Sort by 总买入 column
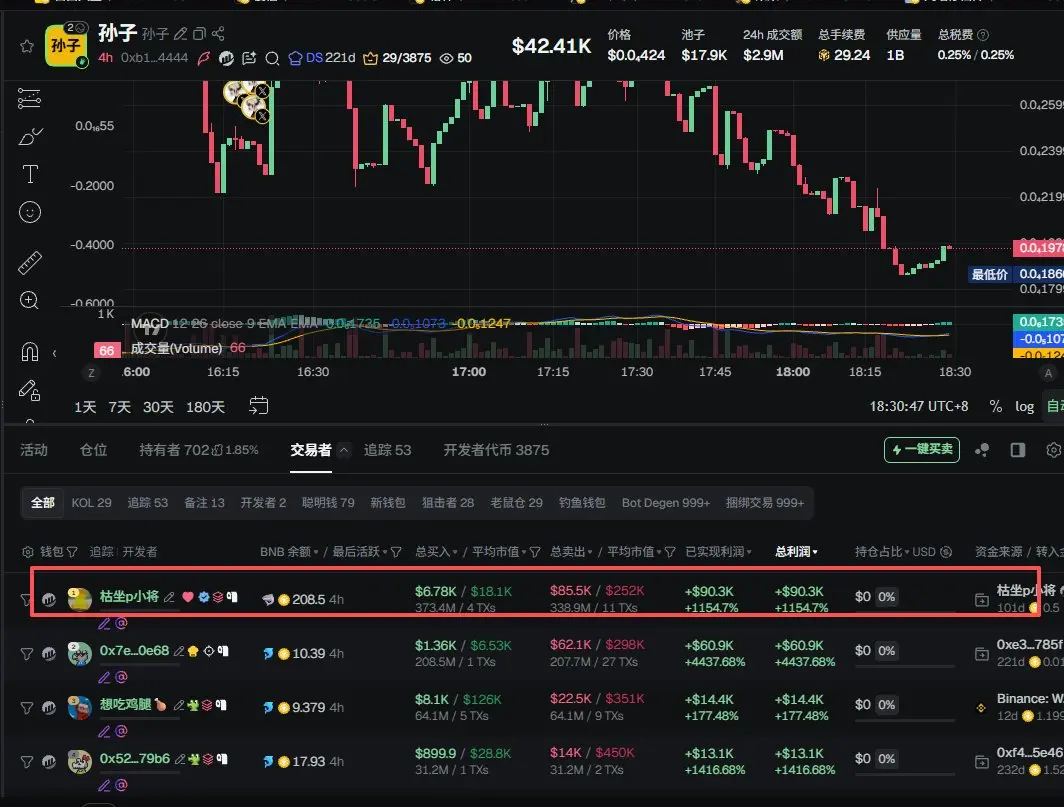The image size is (1064, 807). [x=436, y=552]
